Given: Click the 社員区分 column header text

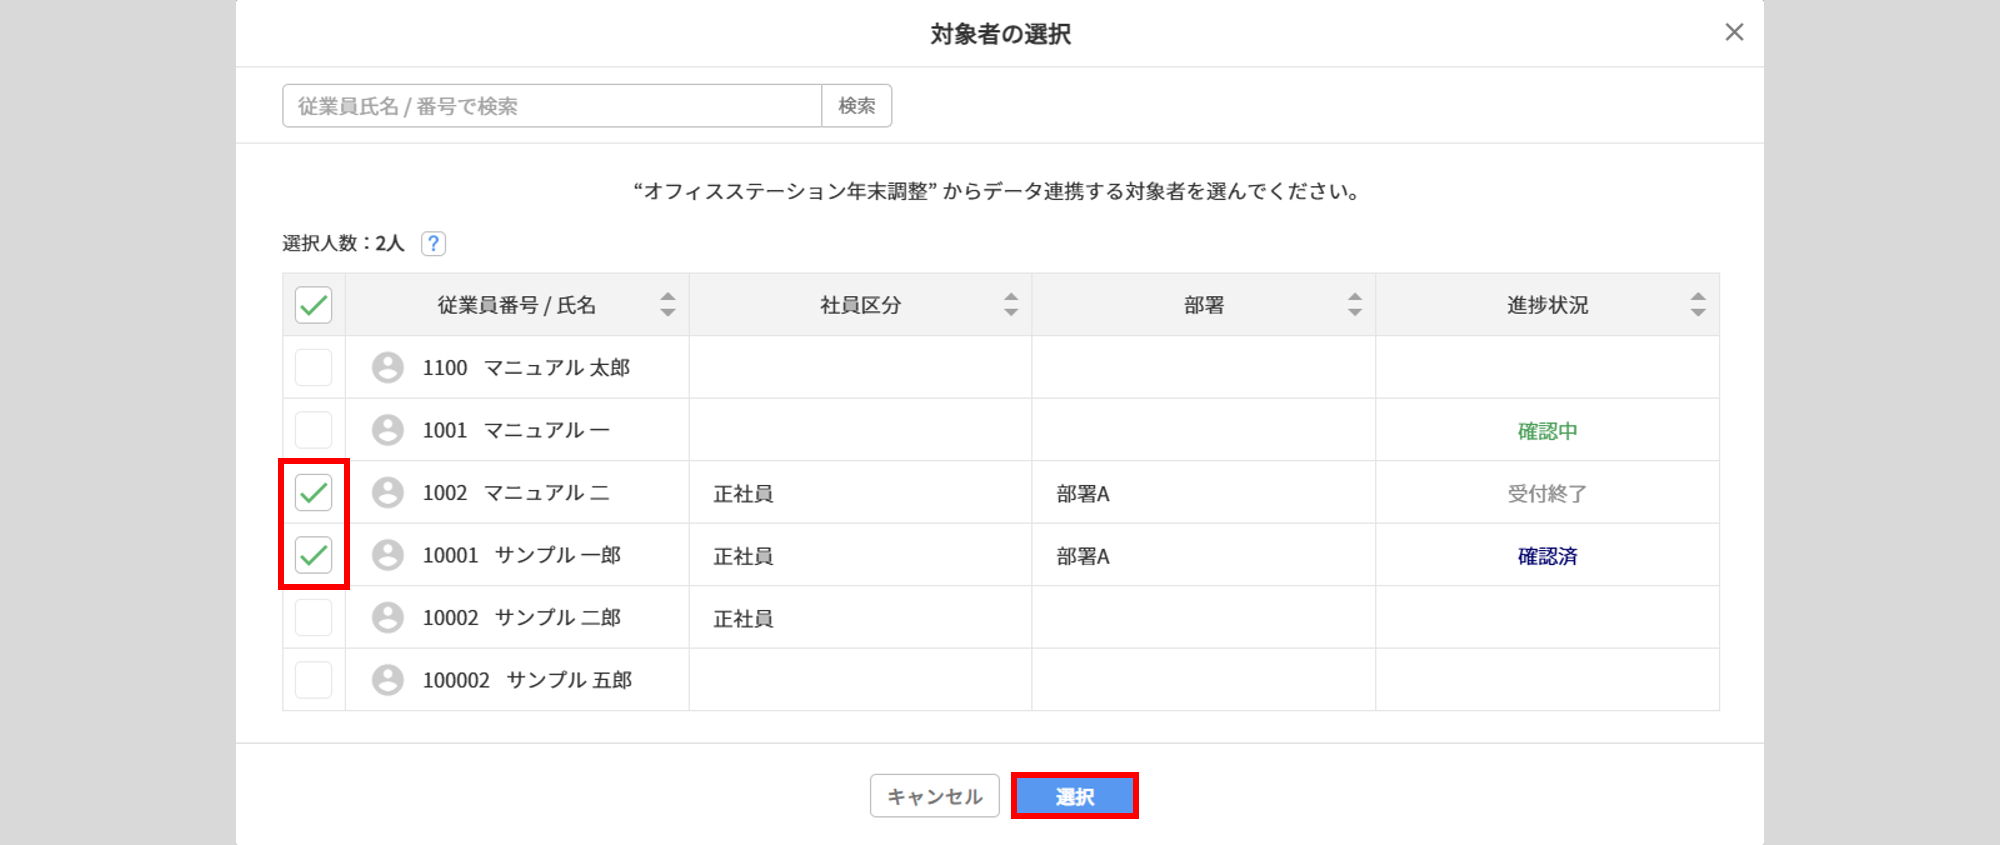Looking at the screenshot, I should [x=860, y=305].
